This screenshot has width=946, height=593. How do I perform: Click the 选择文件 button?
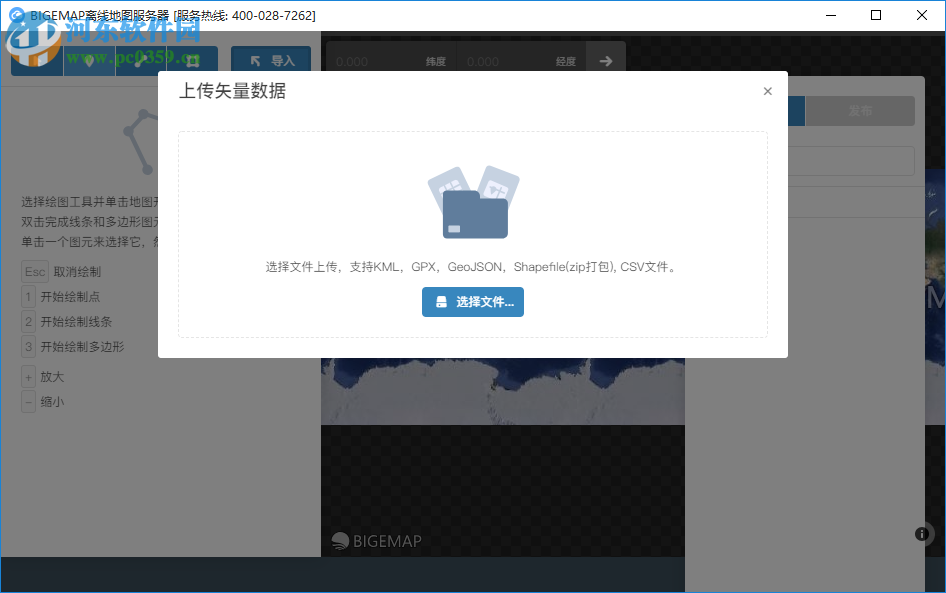point(472,302)
